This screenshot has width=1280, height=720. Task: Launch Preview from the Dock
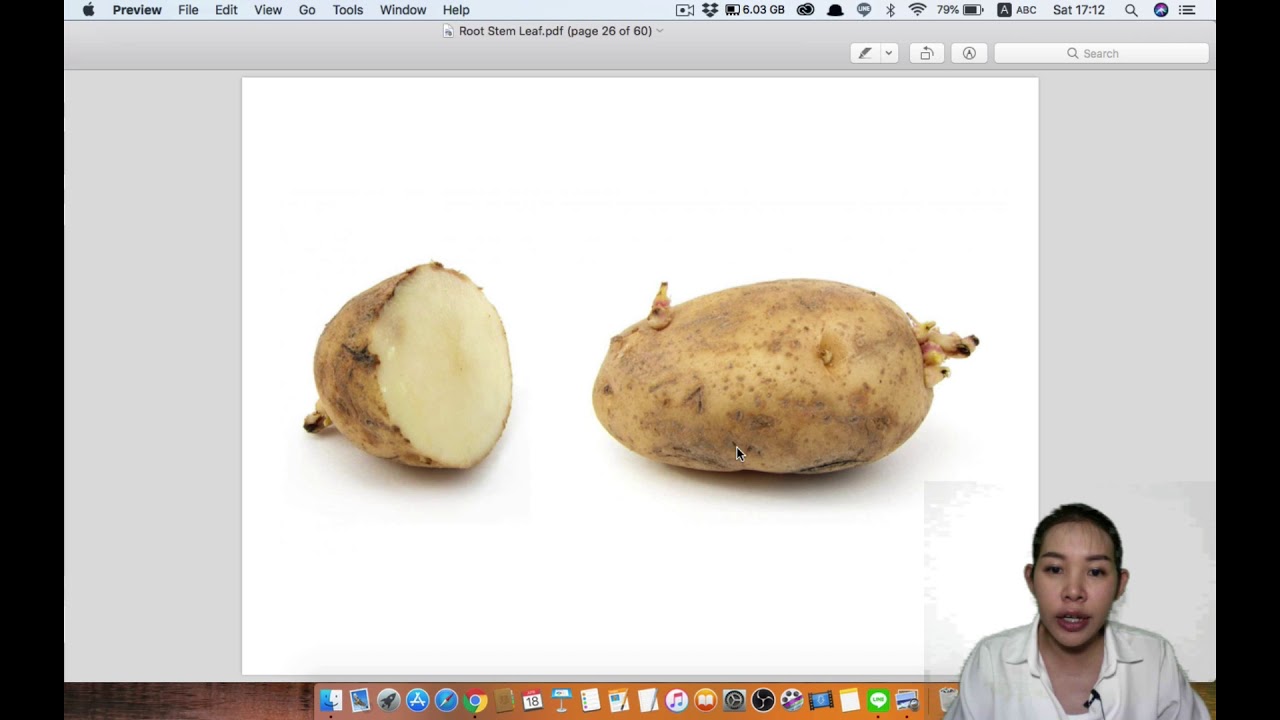(360, 701)
